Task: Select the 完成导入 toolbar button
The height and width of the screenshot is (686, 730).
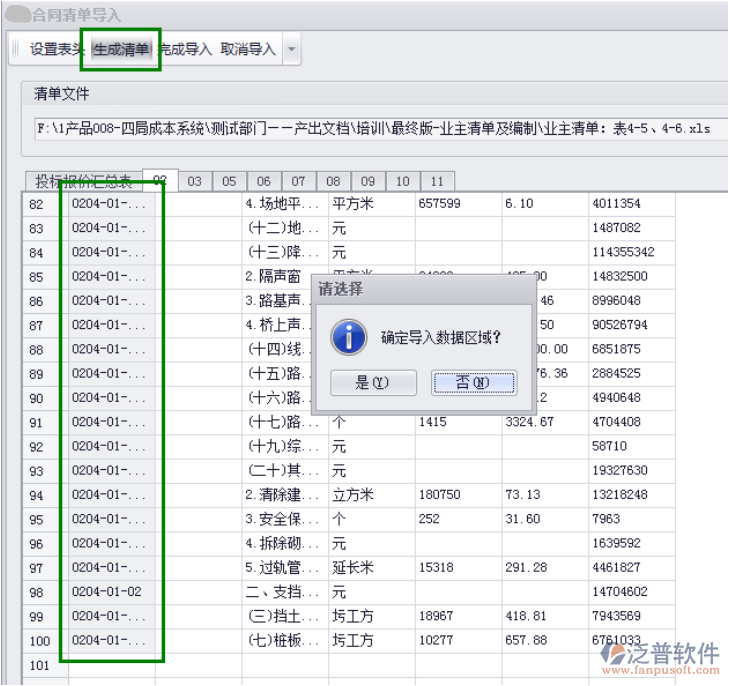Action: coord(185,49)
